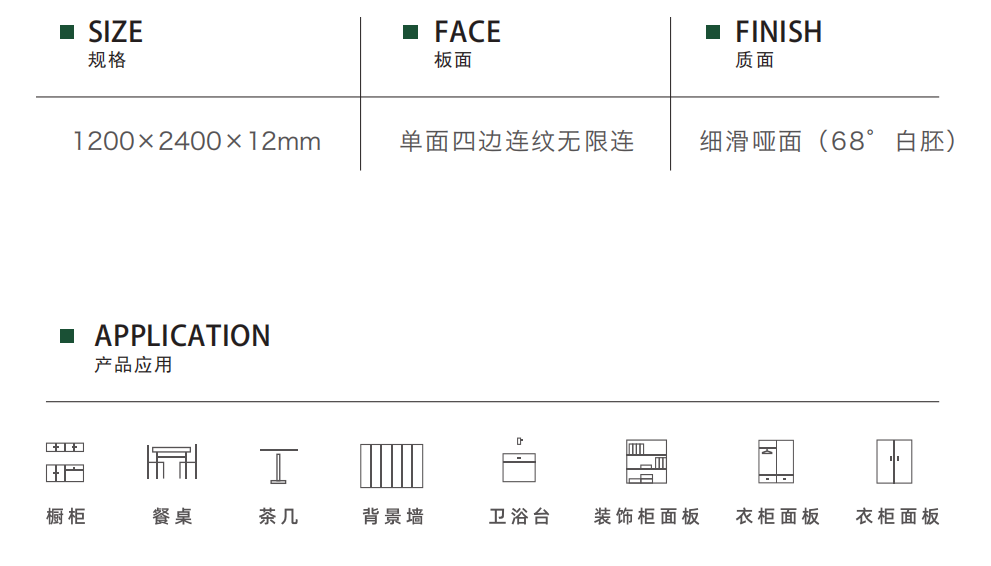Click the FINISH 质面 heading
The height and width of the screenshot is (566, 991).
[779, 44]
